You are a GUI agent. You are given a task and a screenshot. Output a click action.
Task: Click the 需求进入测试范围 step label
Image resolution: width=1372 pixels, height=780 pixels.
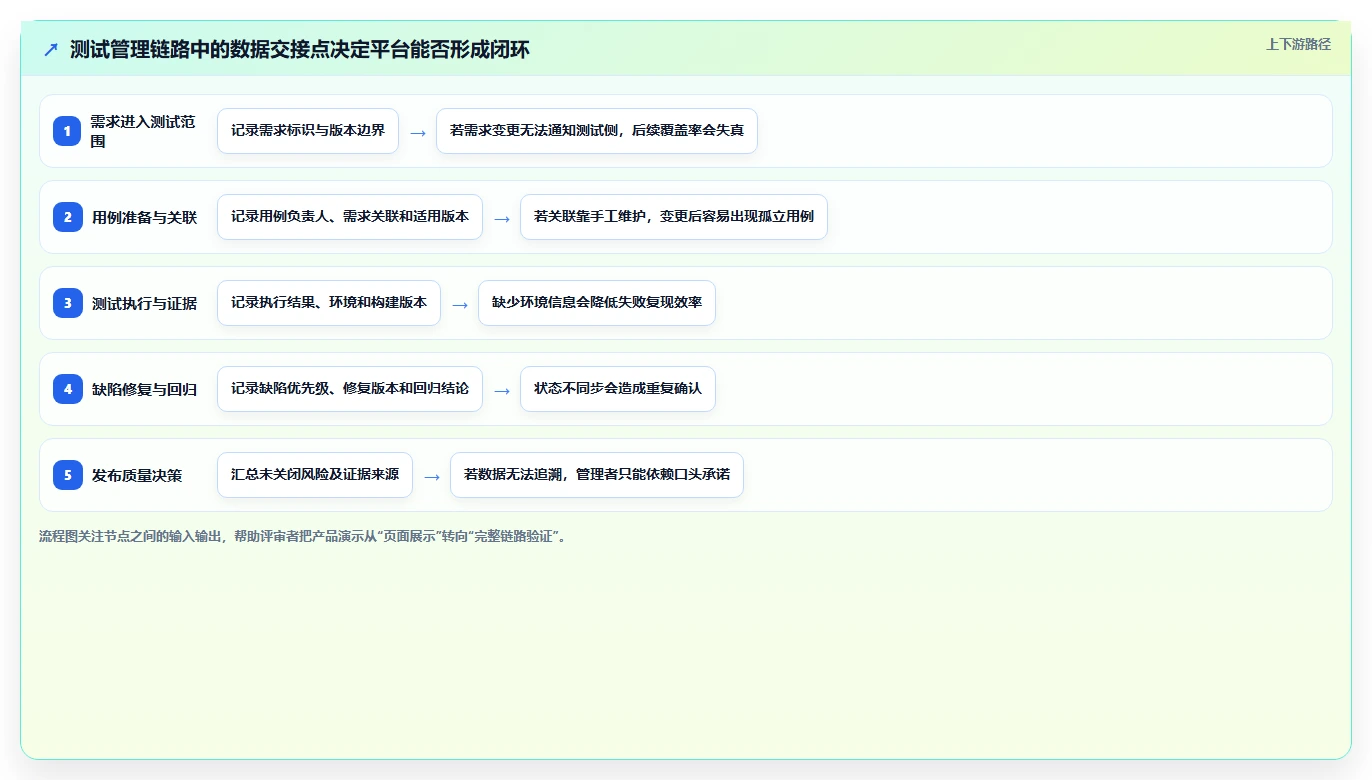tap(143, 131)
